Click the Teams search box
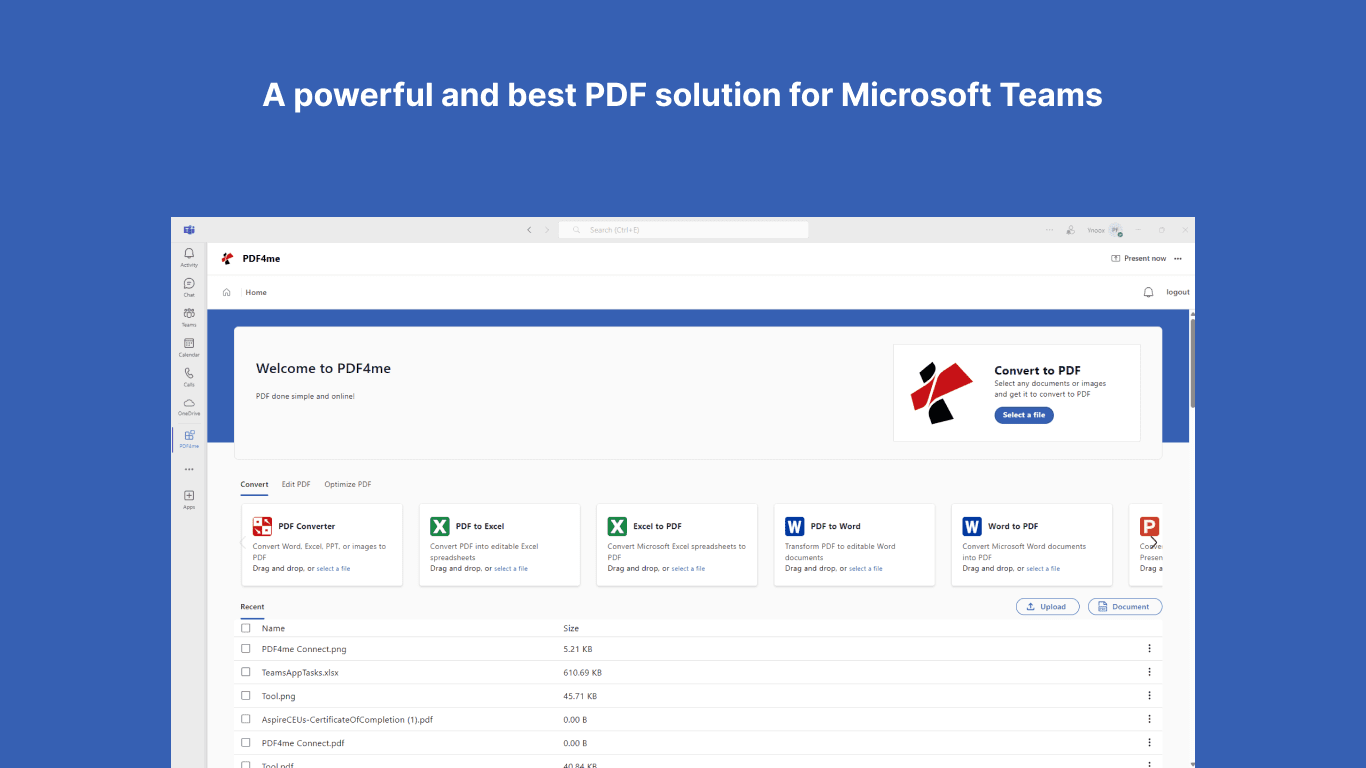Viewport: 1366px width, 768px height. 683,230
